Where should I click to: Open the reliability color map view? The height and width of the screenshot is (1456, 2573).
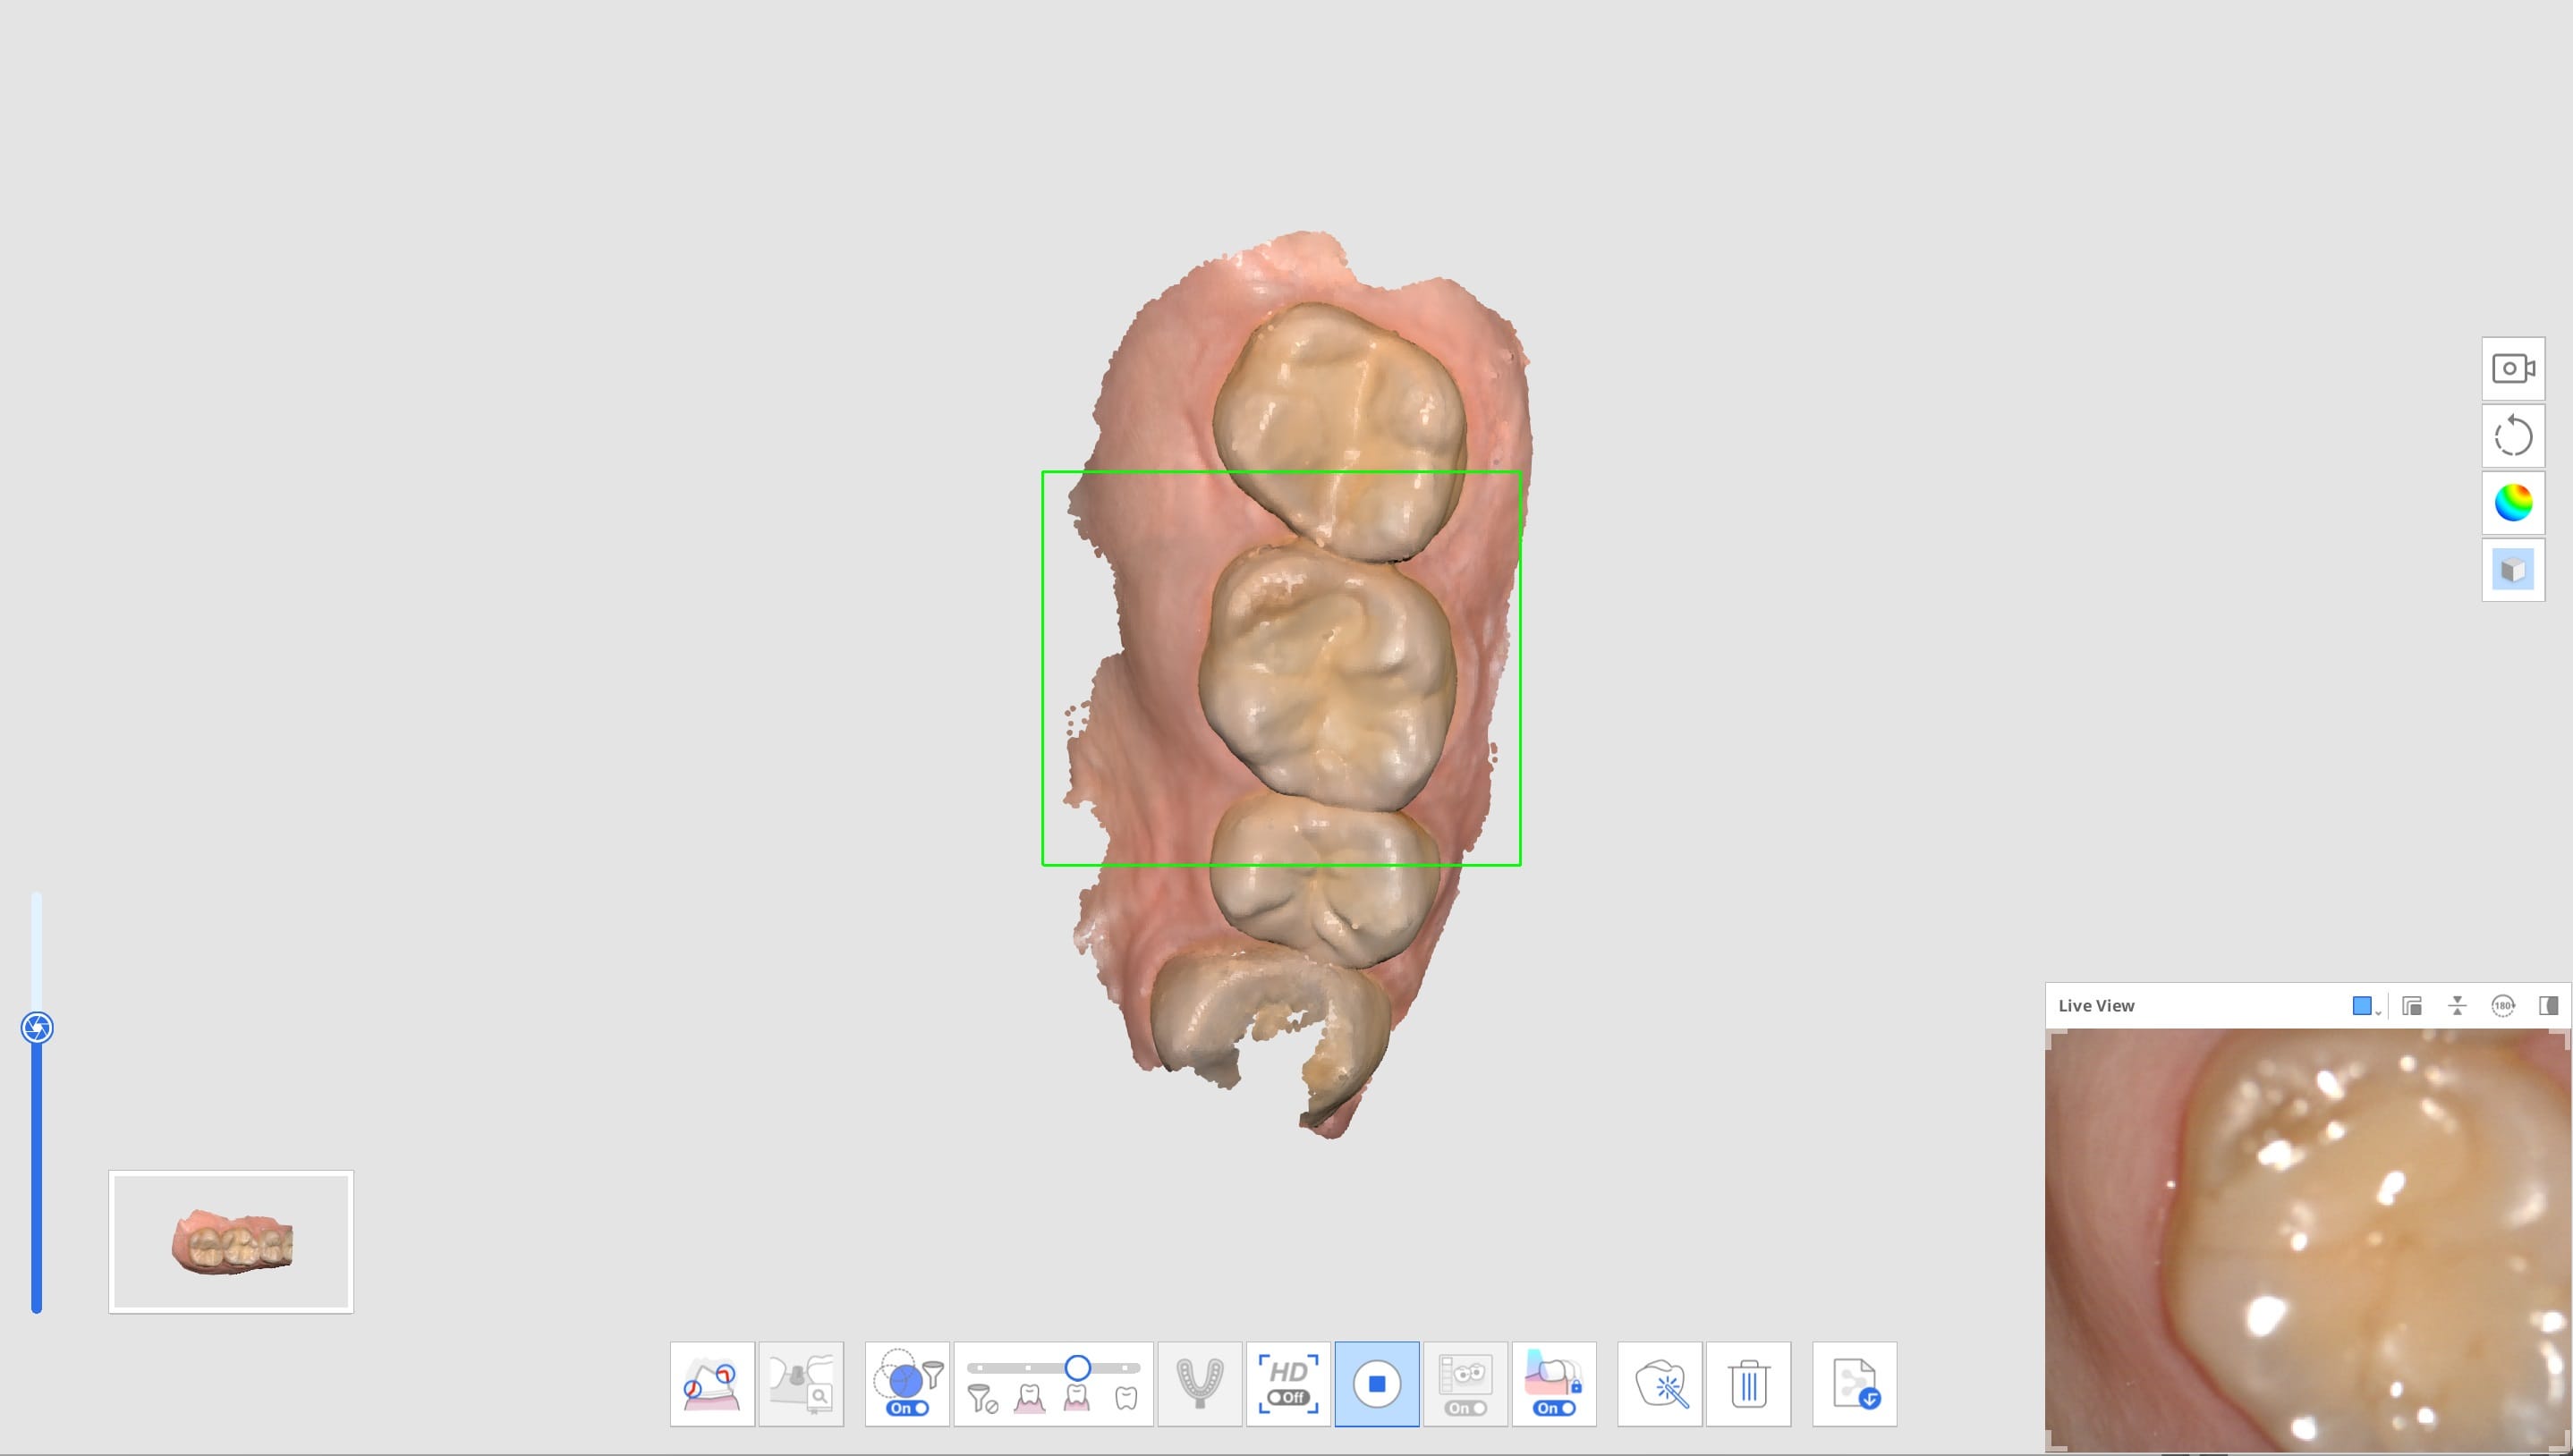[x=2514, y=503]
